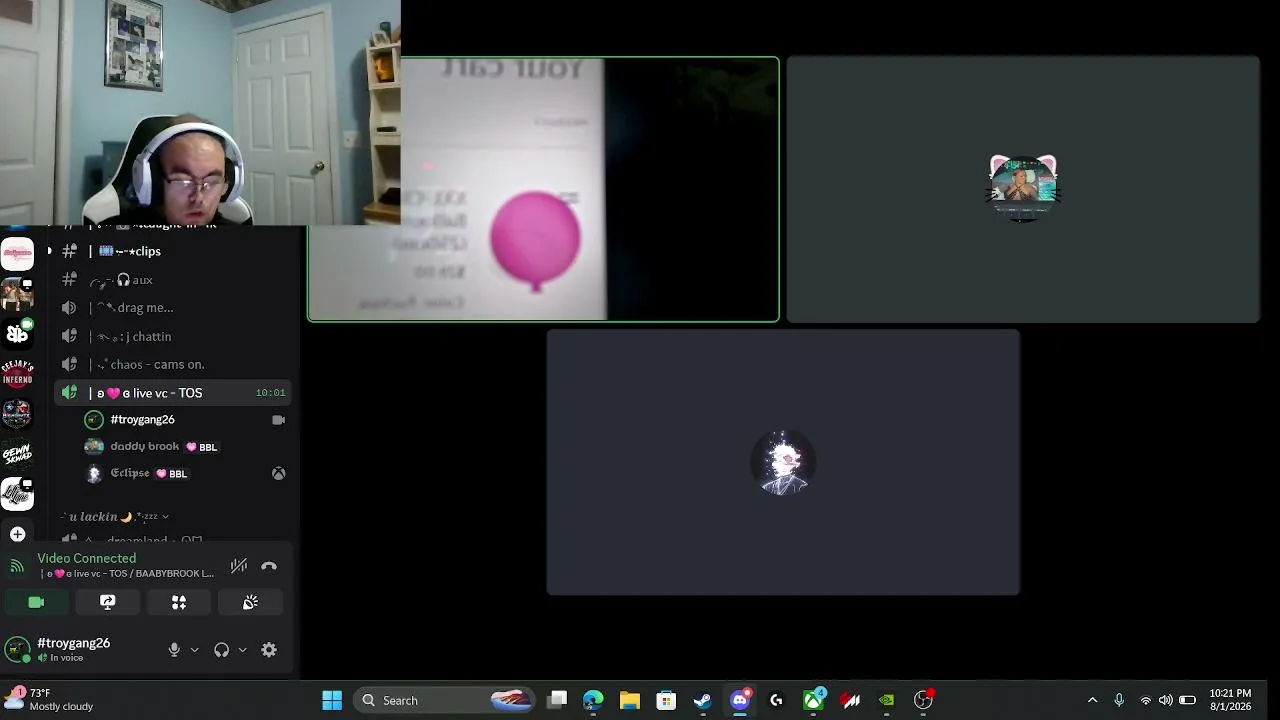Screen dimensions: 1280x720
Task: Open the clock and date panel
Action: point(1230,700)
